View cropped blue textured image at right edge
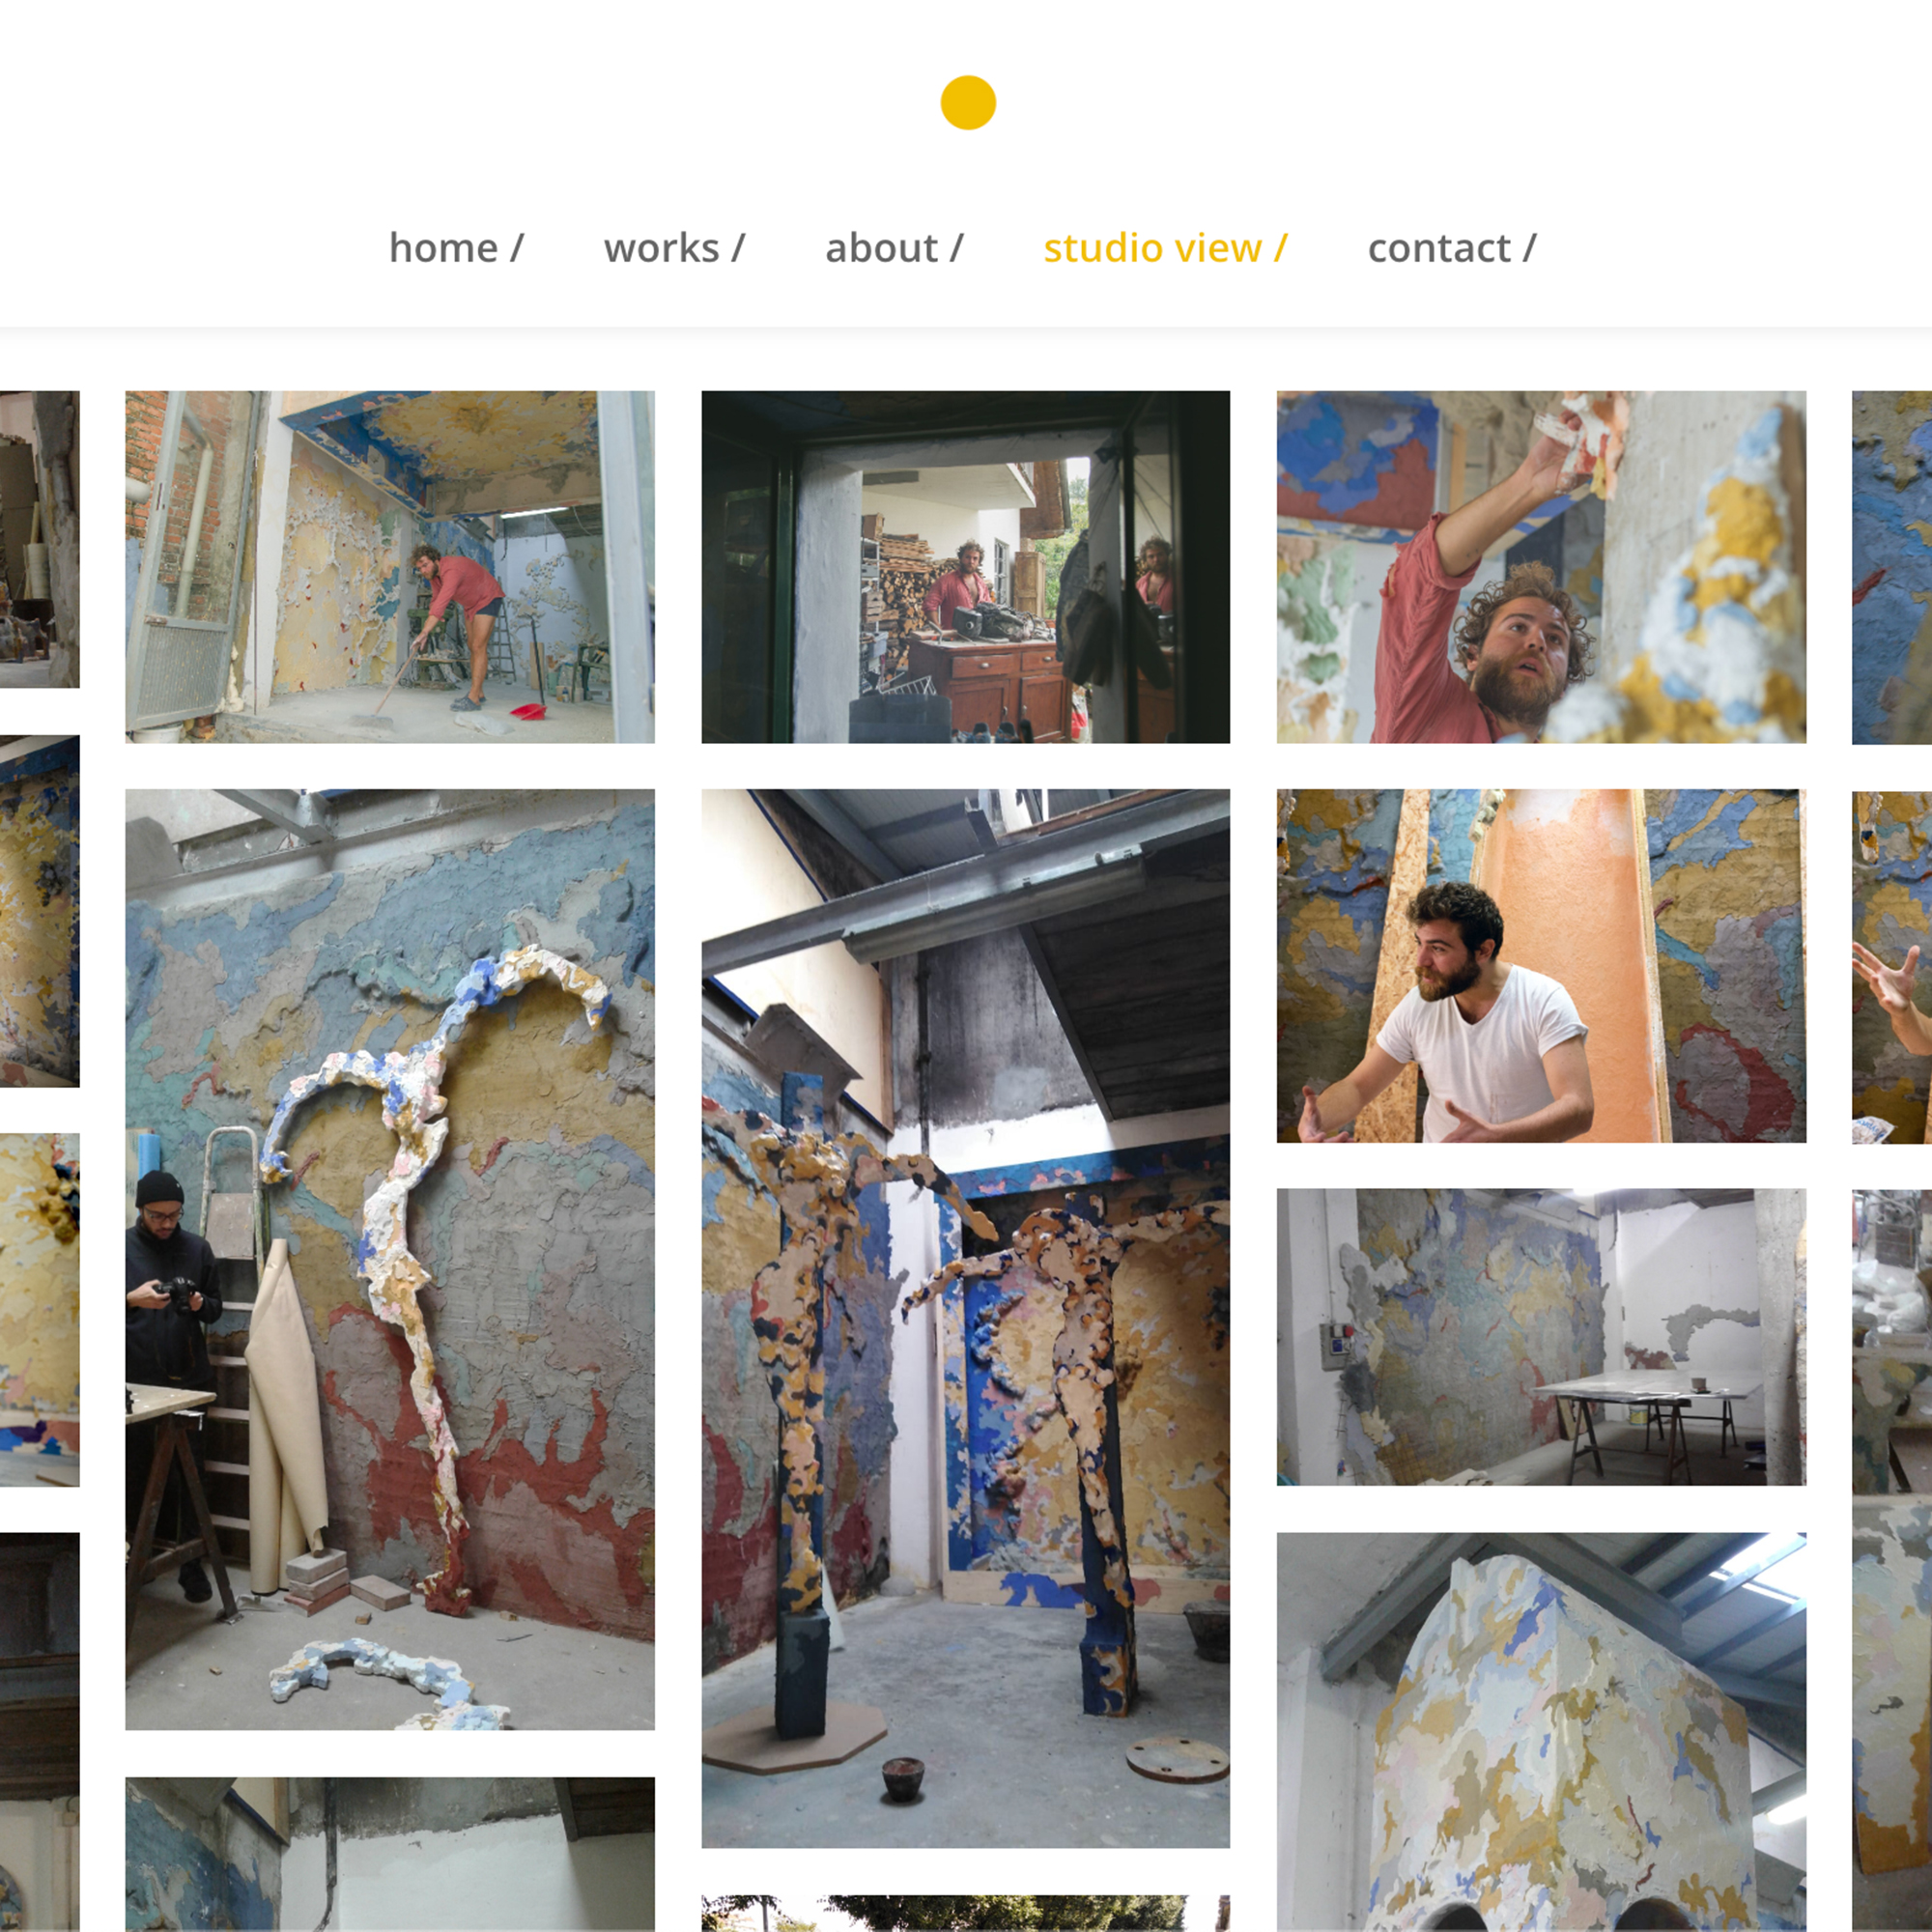The image size is (1932, 1932). (1892, 567)
